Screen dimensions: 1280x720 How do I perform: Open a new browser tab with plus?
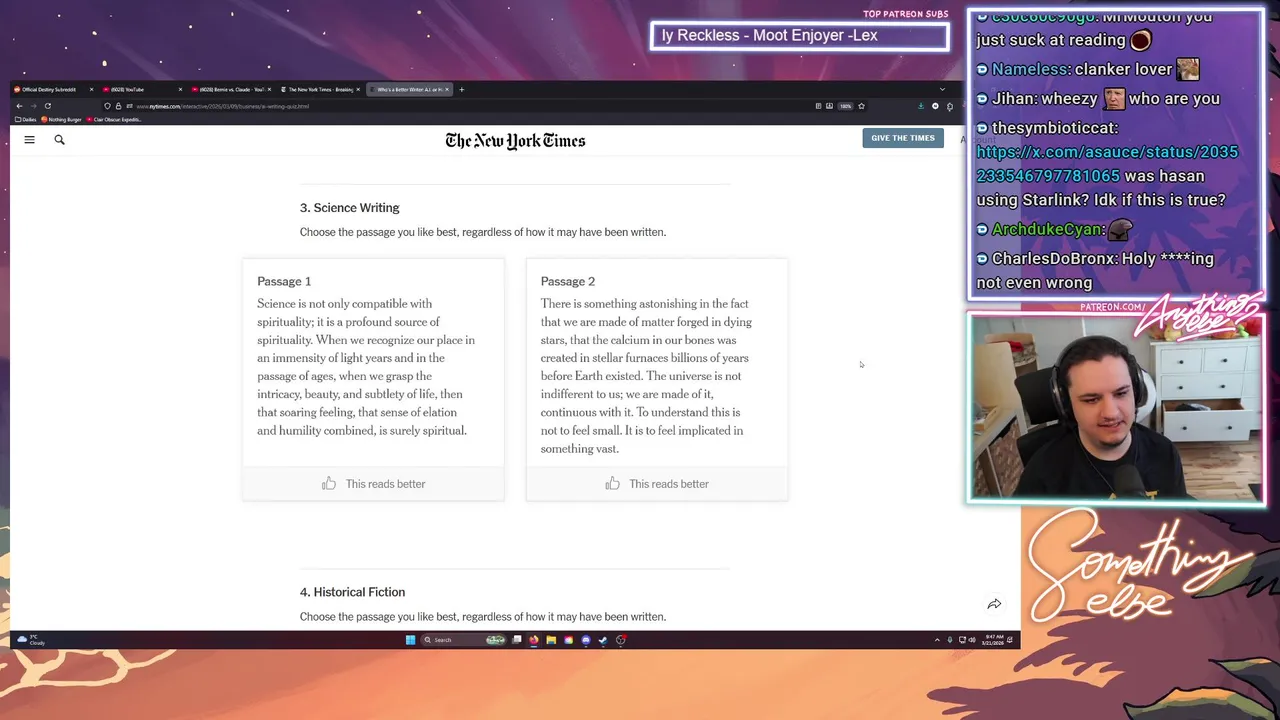[461, 90]
